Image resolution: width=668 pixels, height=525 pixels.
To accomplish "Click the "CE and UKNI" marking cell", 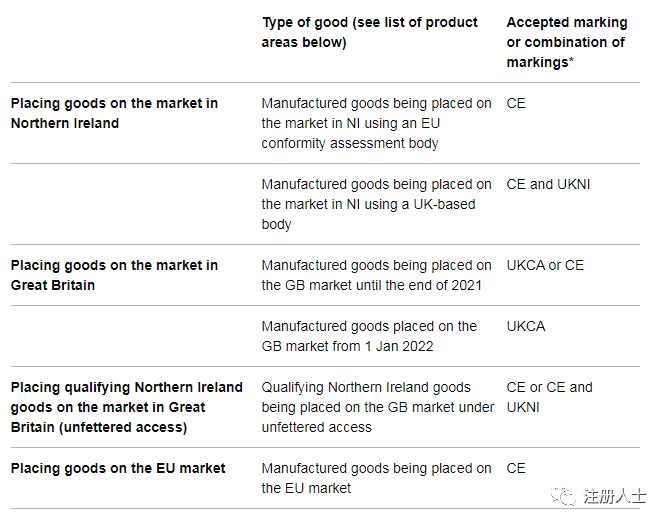I will click(x=548, y=184).
